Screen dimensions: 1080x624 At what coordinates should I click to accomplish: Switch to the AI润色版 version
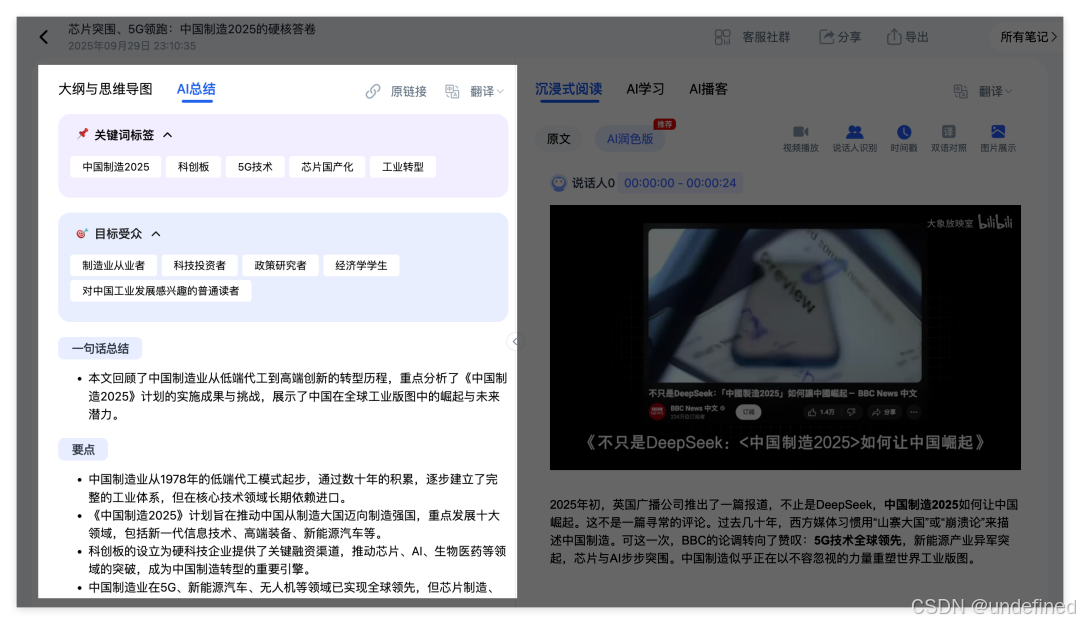coord(630,139)
